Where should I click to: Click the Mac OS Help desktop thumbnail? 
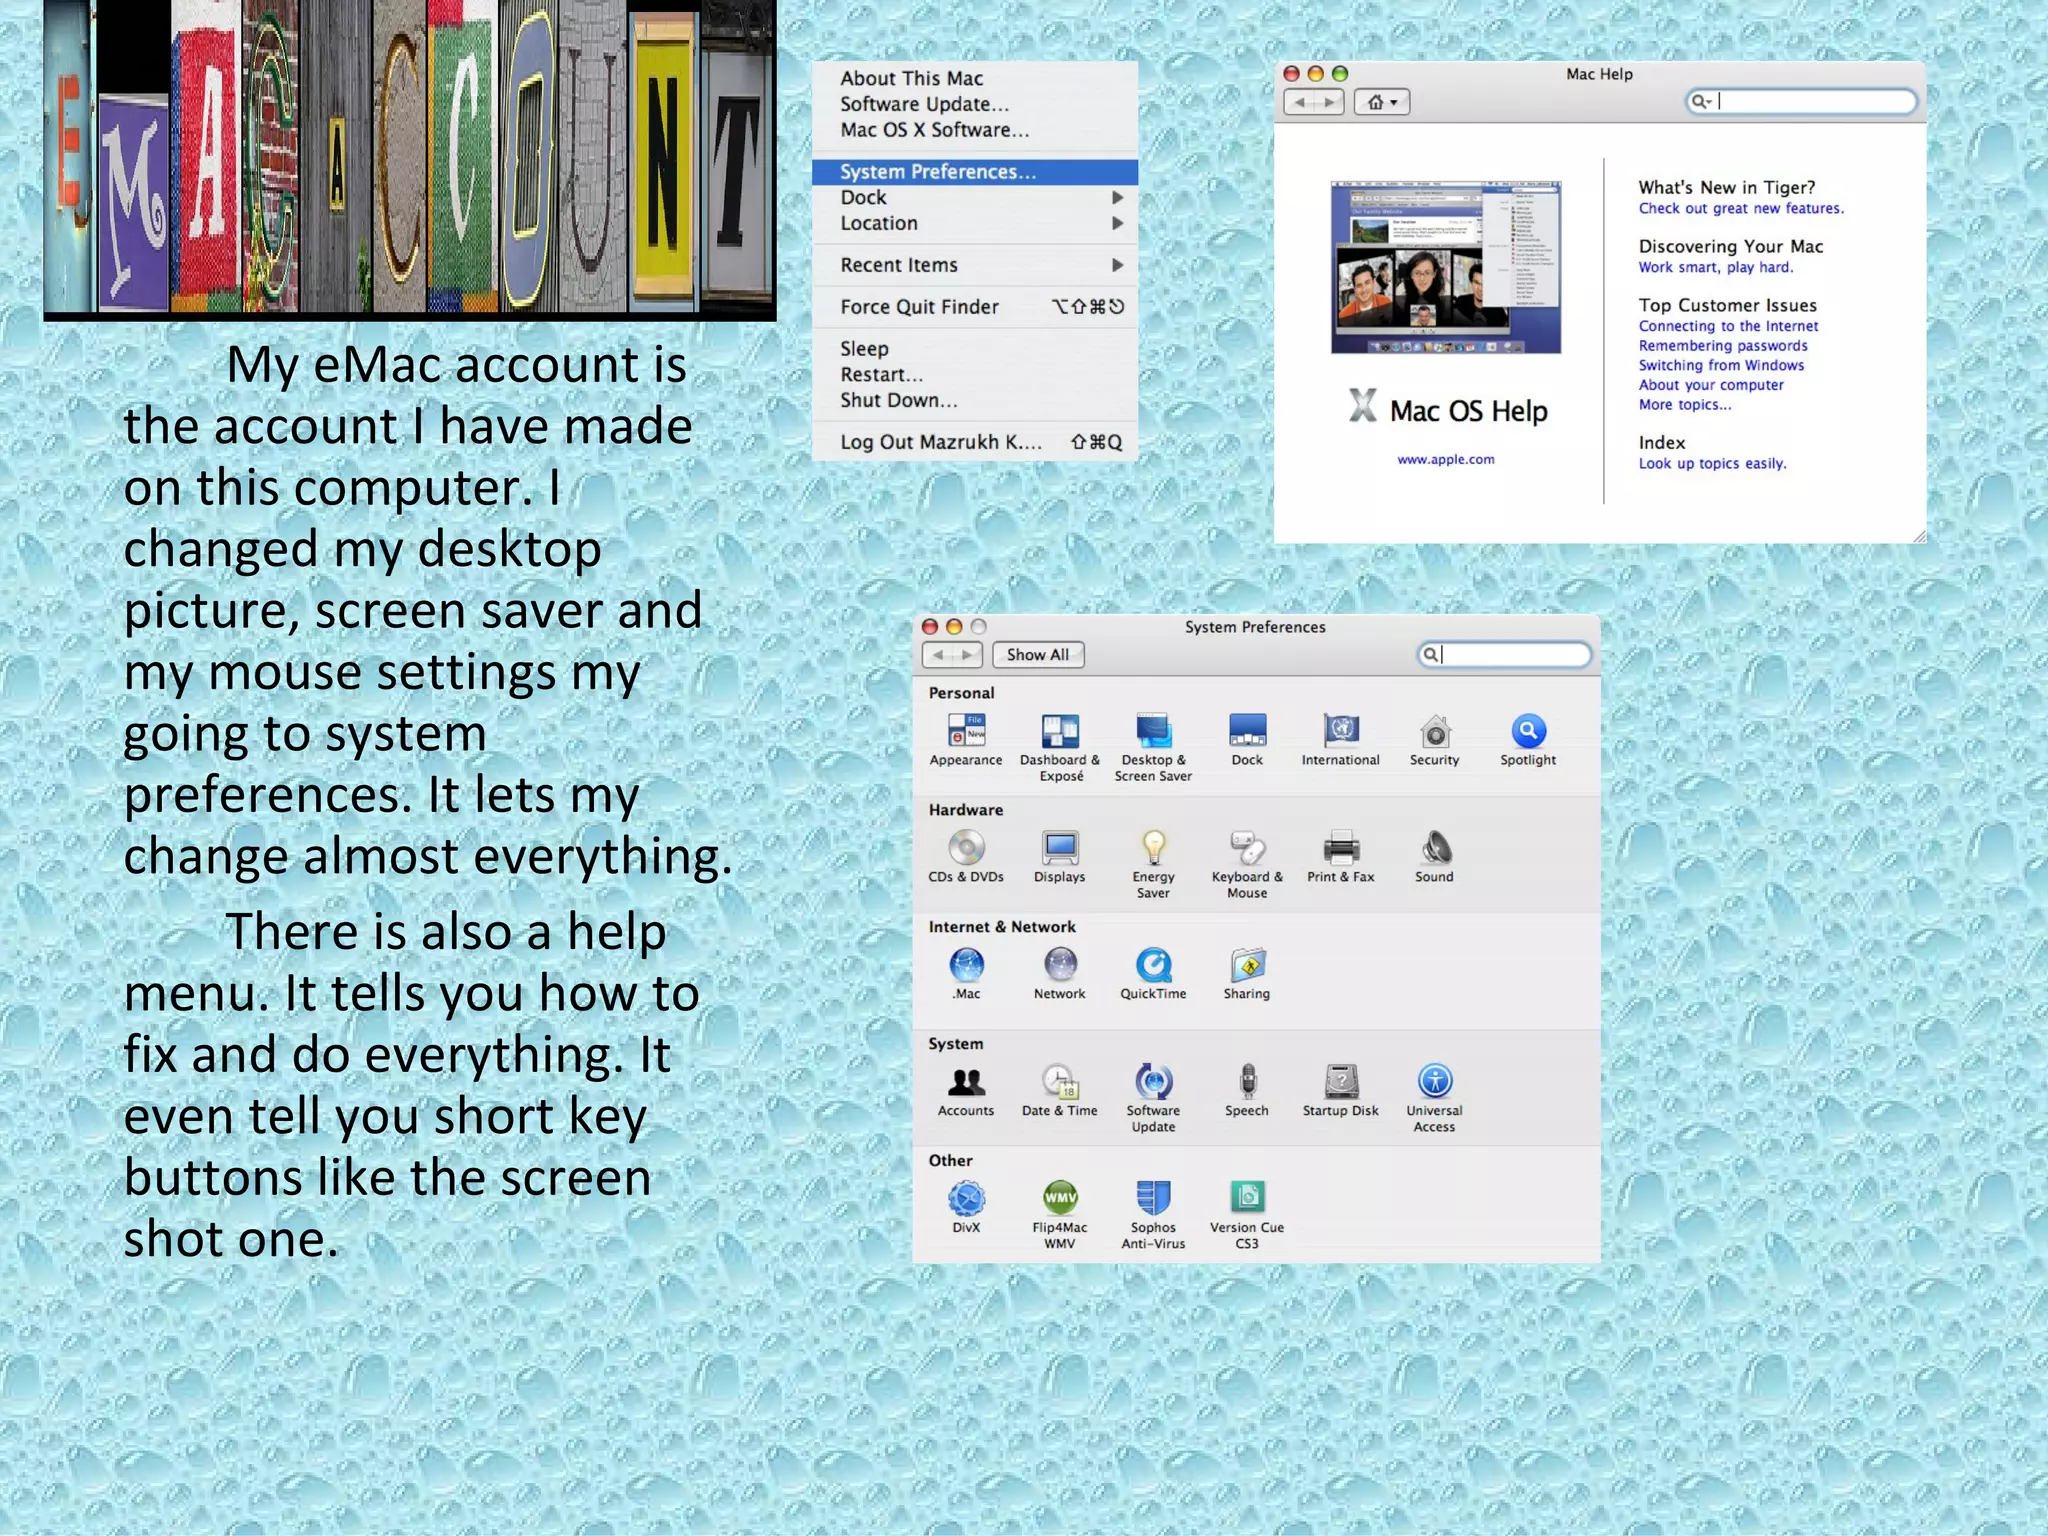(x=1446, y=267)
